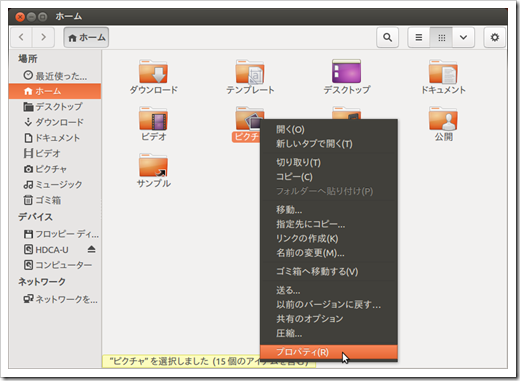Image resolution: width=520 pixels, height=381 pixels.
Task: Open ピクチャ in the sidebar
Action: (55, 169)
